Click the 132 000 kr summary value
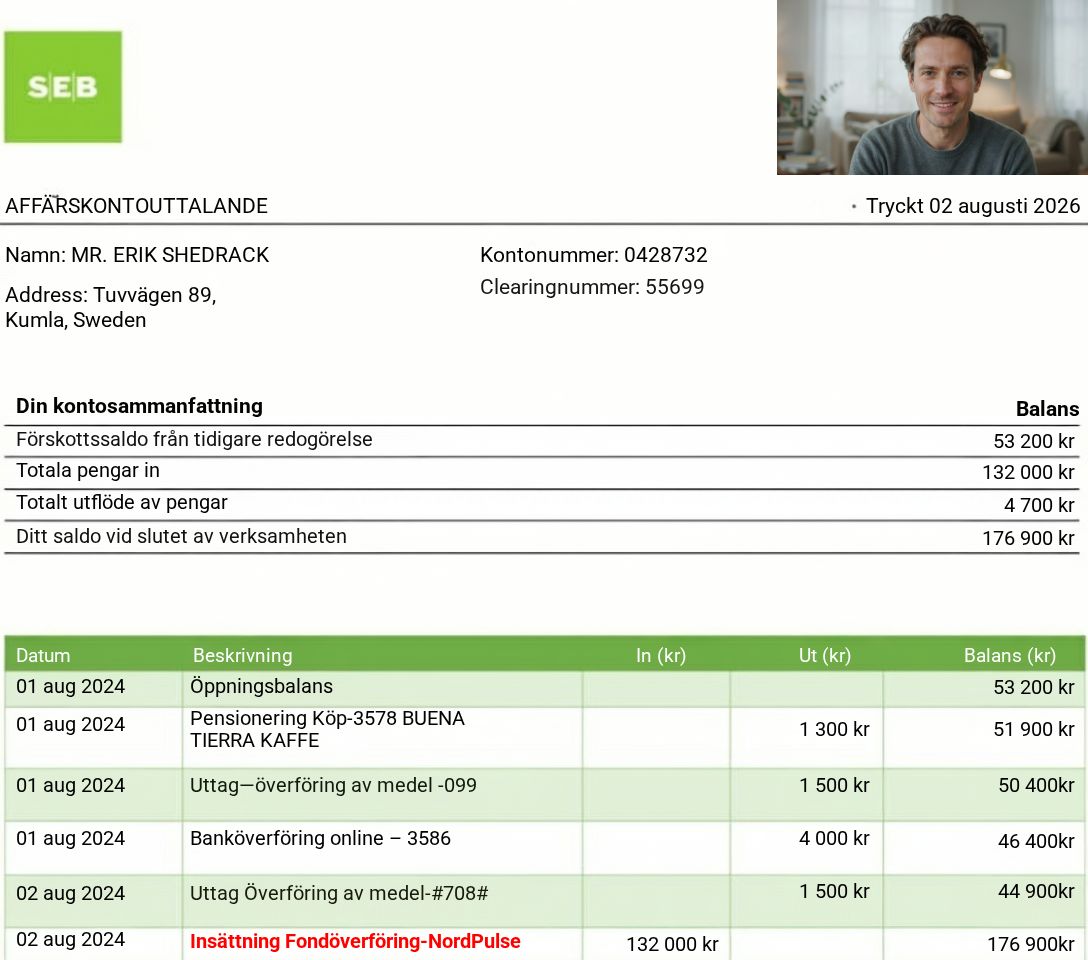The width and height of the screenshot is (1088, 960). click(1028, 472)
